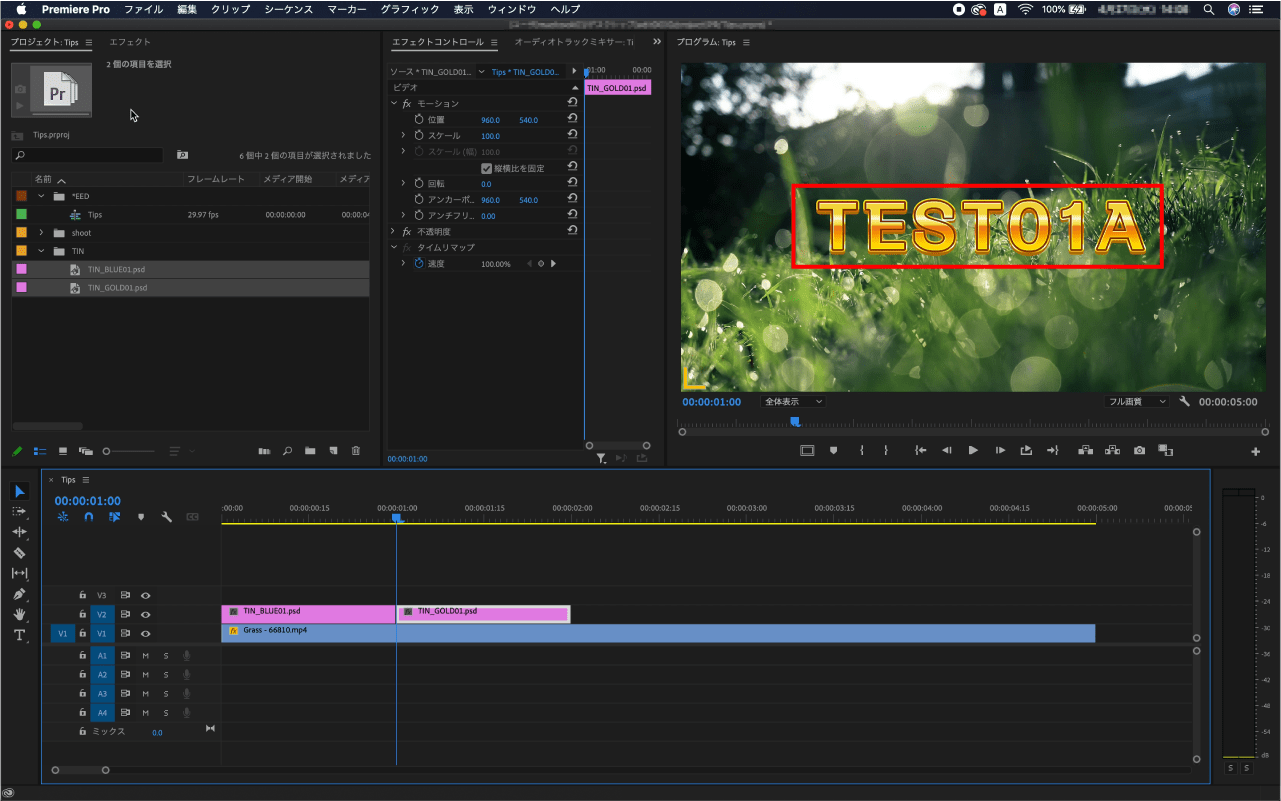The image size is (1281, 801).
Task: Select the Razor tool
Action: (x=20, y=553)
